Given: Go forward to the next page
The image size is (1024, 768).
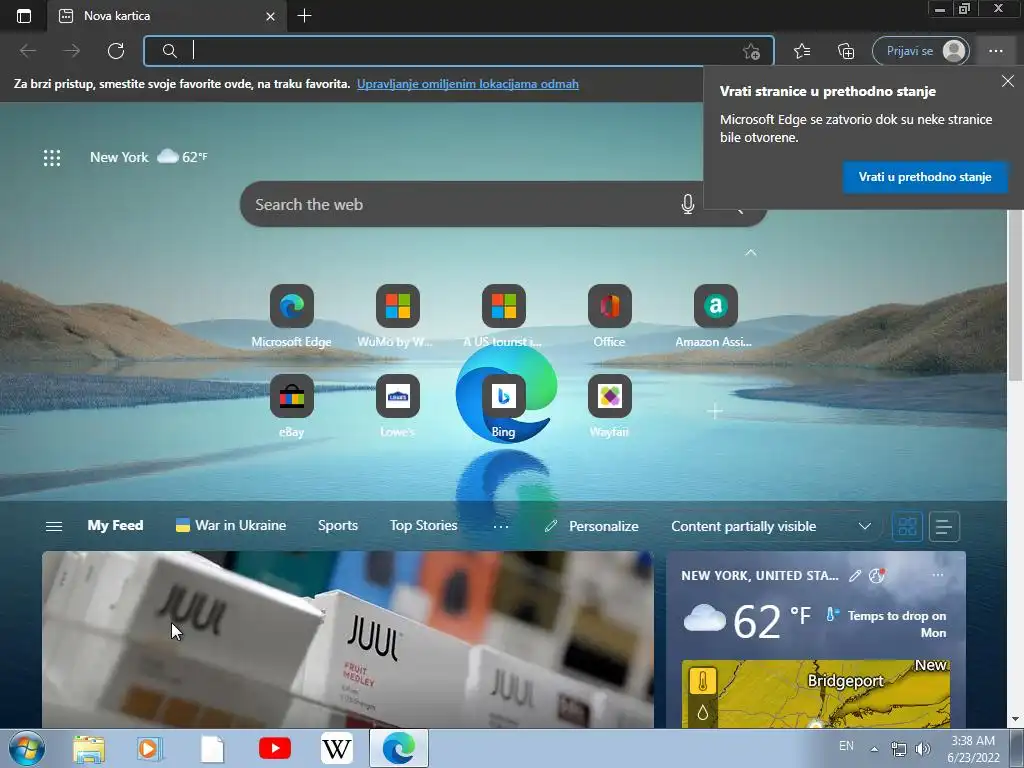Looking at the screenshot, I should 72,51.
